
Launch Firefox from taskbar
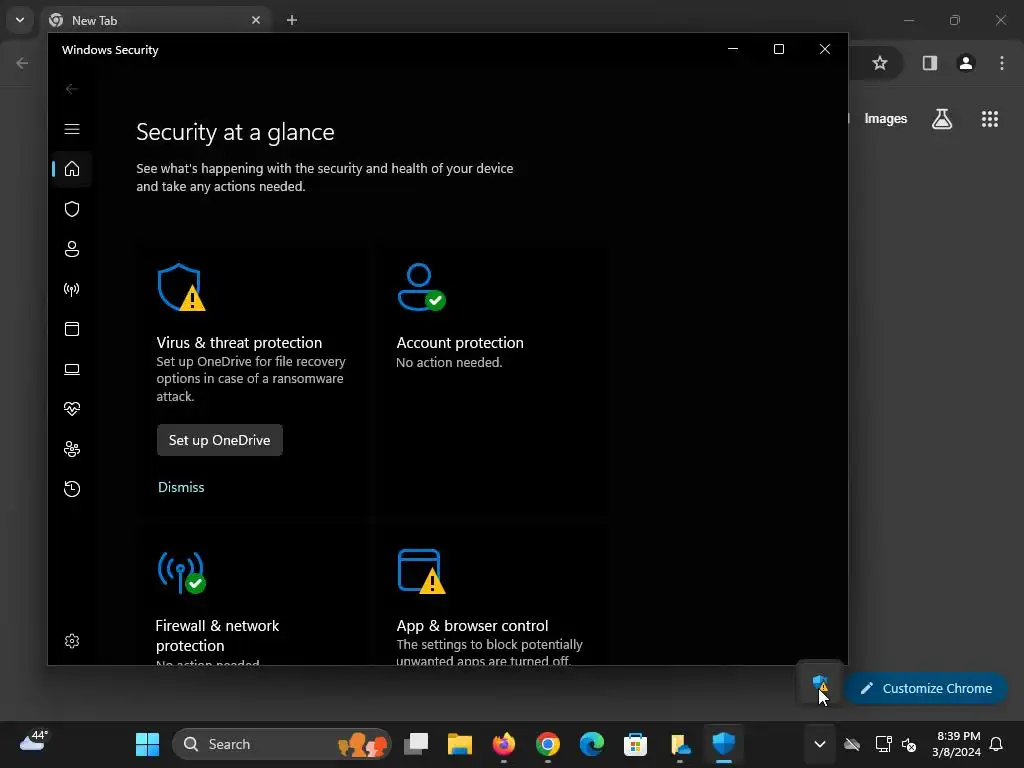(x=504, y=744)
